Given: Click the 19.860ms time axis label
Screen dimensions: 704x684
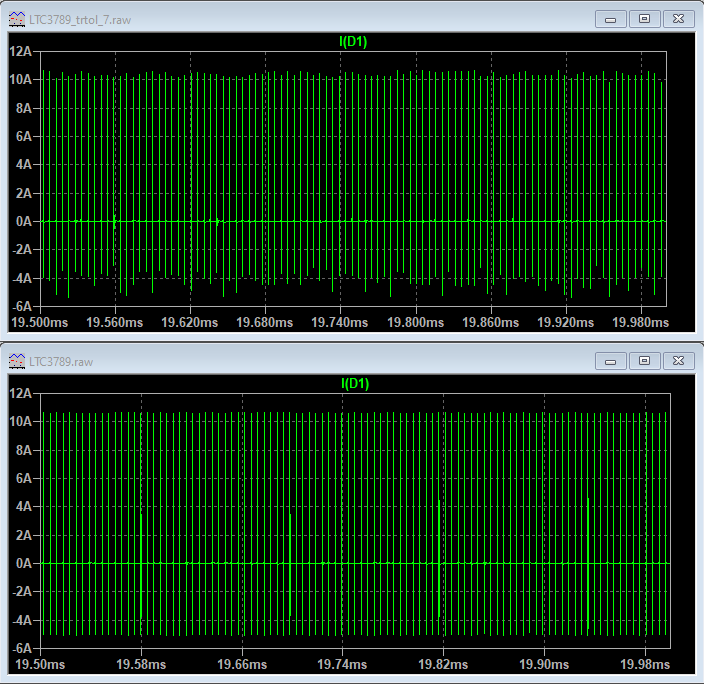Looking at the screenshot, I should 490,322.
